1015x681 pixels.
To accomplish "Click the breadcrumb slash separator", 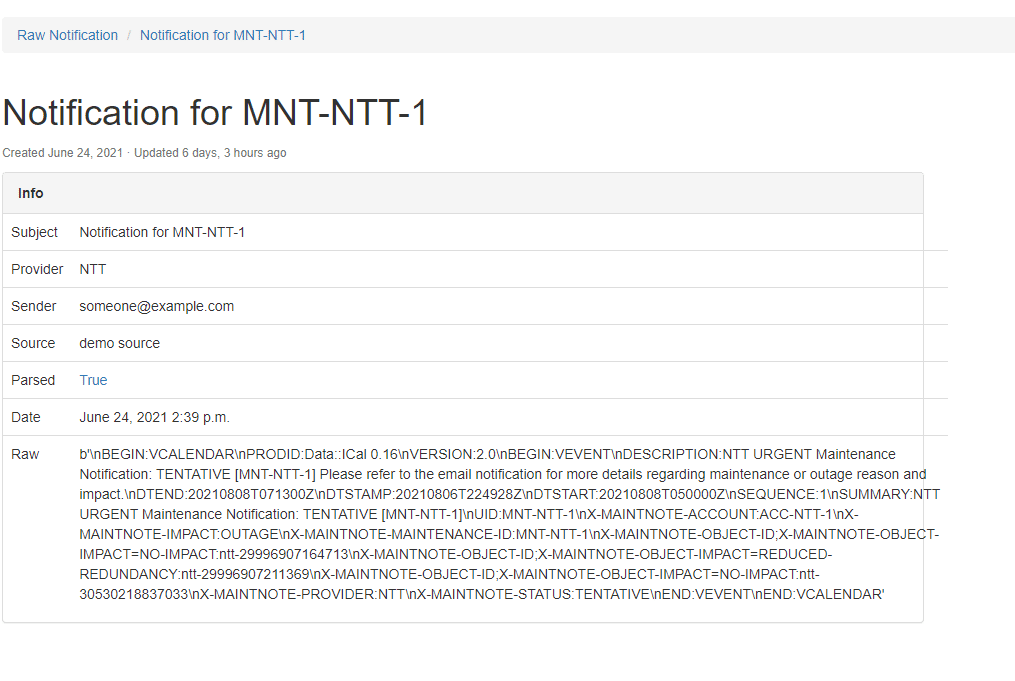I will click(129, 35).
